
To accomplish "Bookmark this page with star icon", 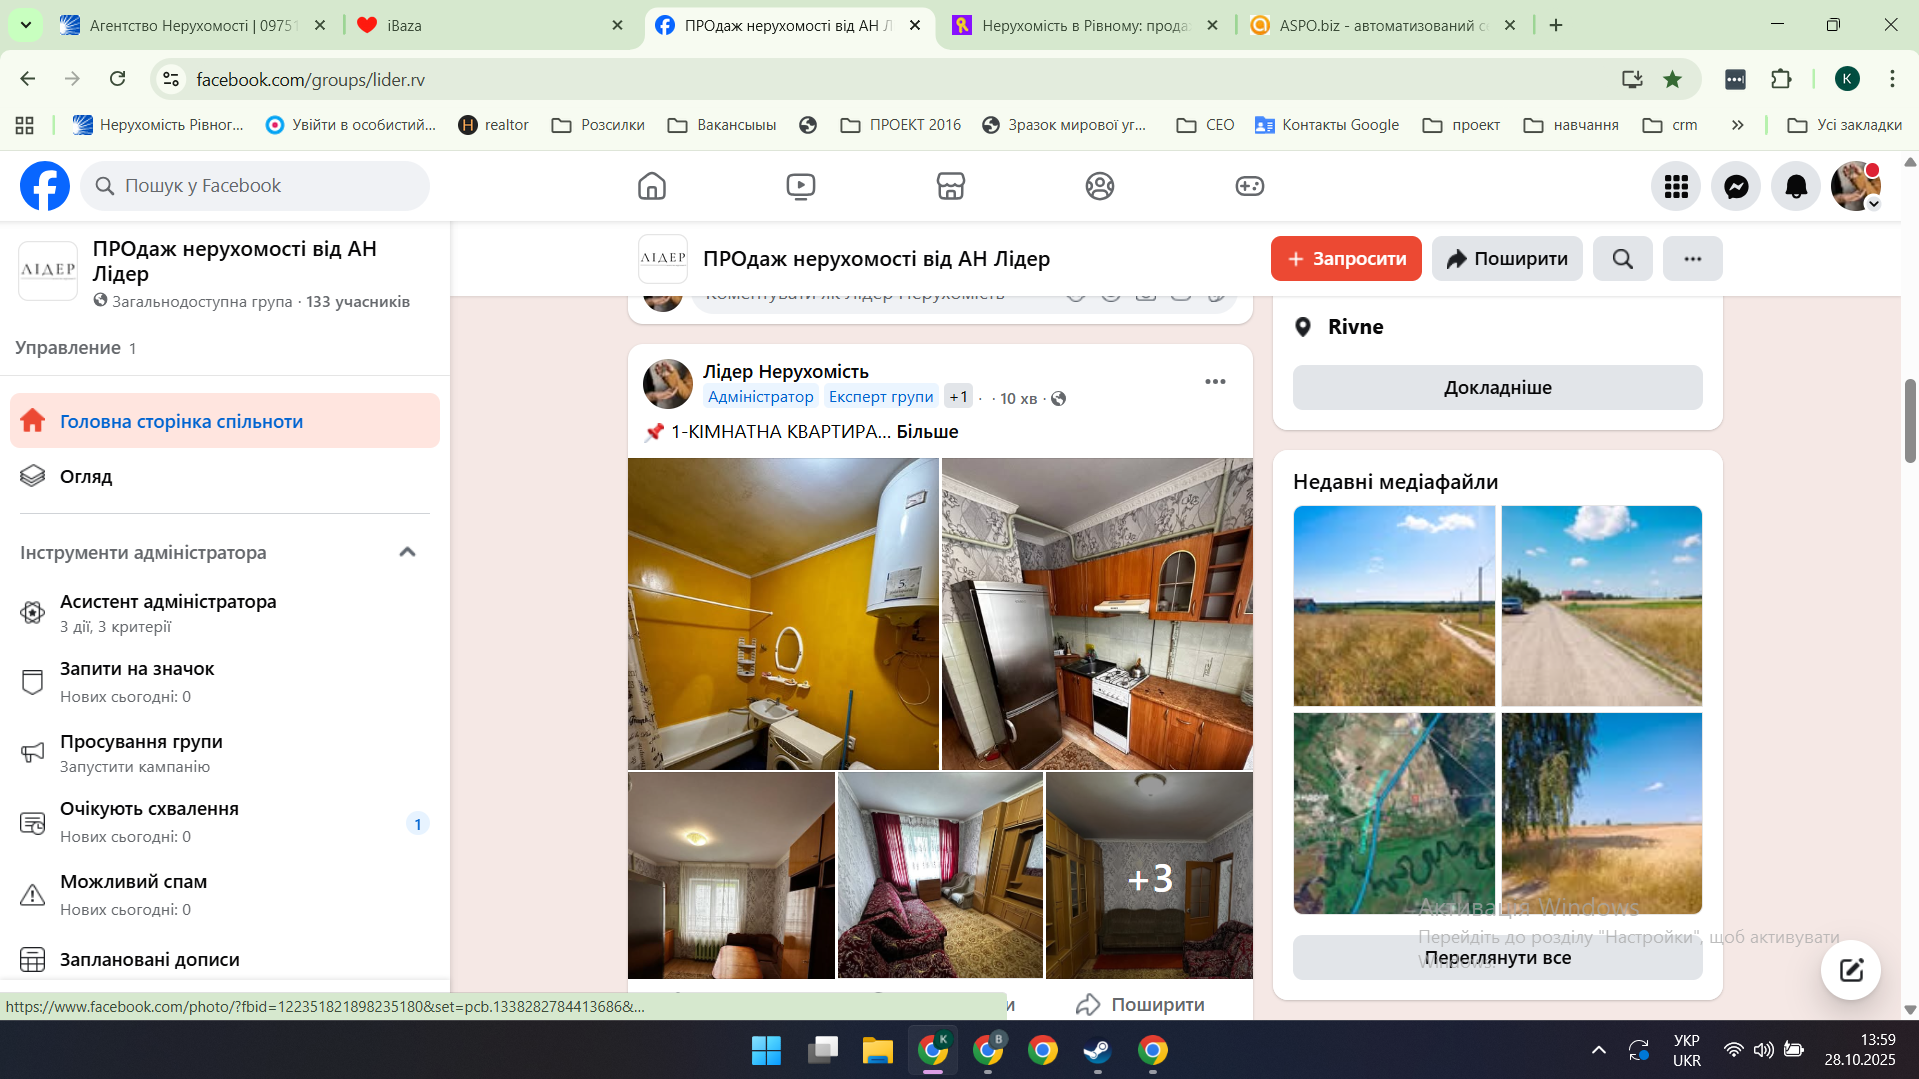I will (1672, 79).
